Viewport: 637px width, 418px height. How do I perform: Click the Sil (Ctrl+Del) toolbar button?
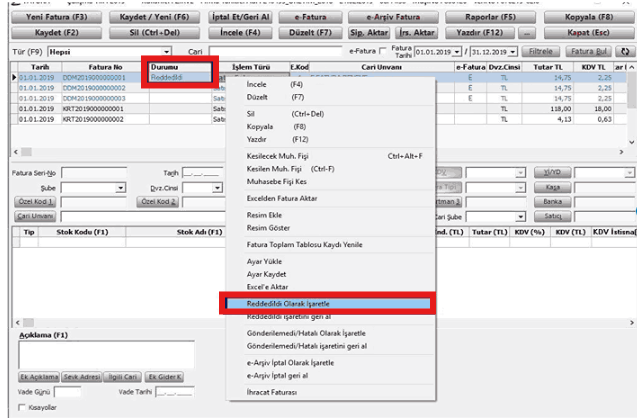pos(154,33)
